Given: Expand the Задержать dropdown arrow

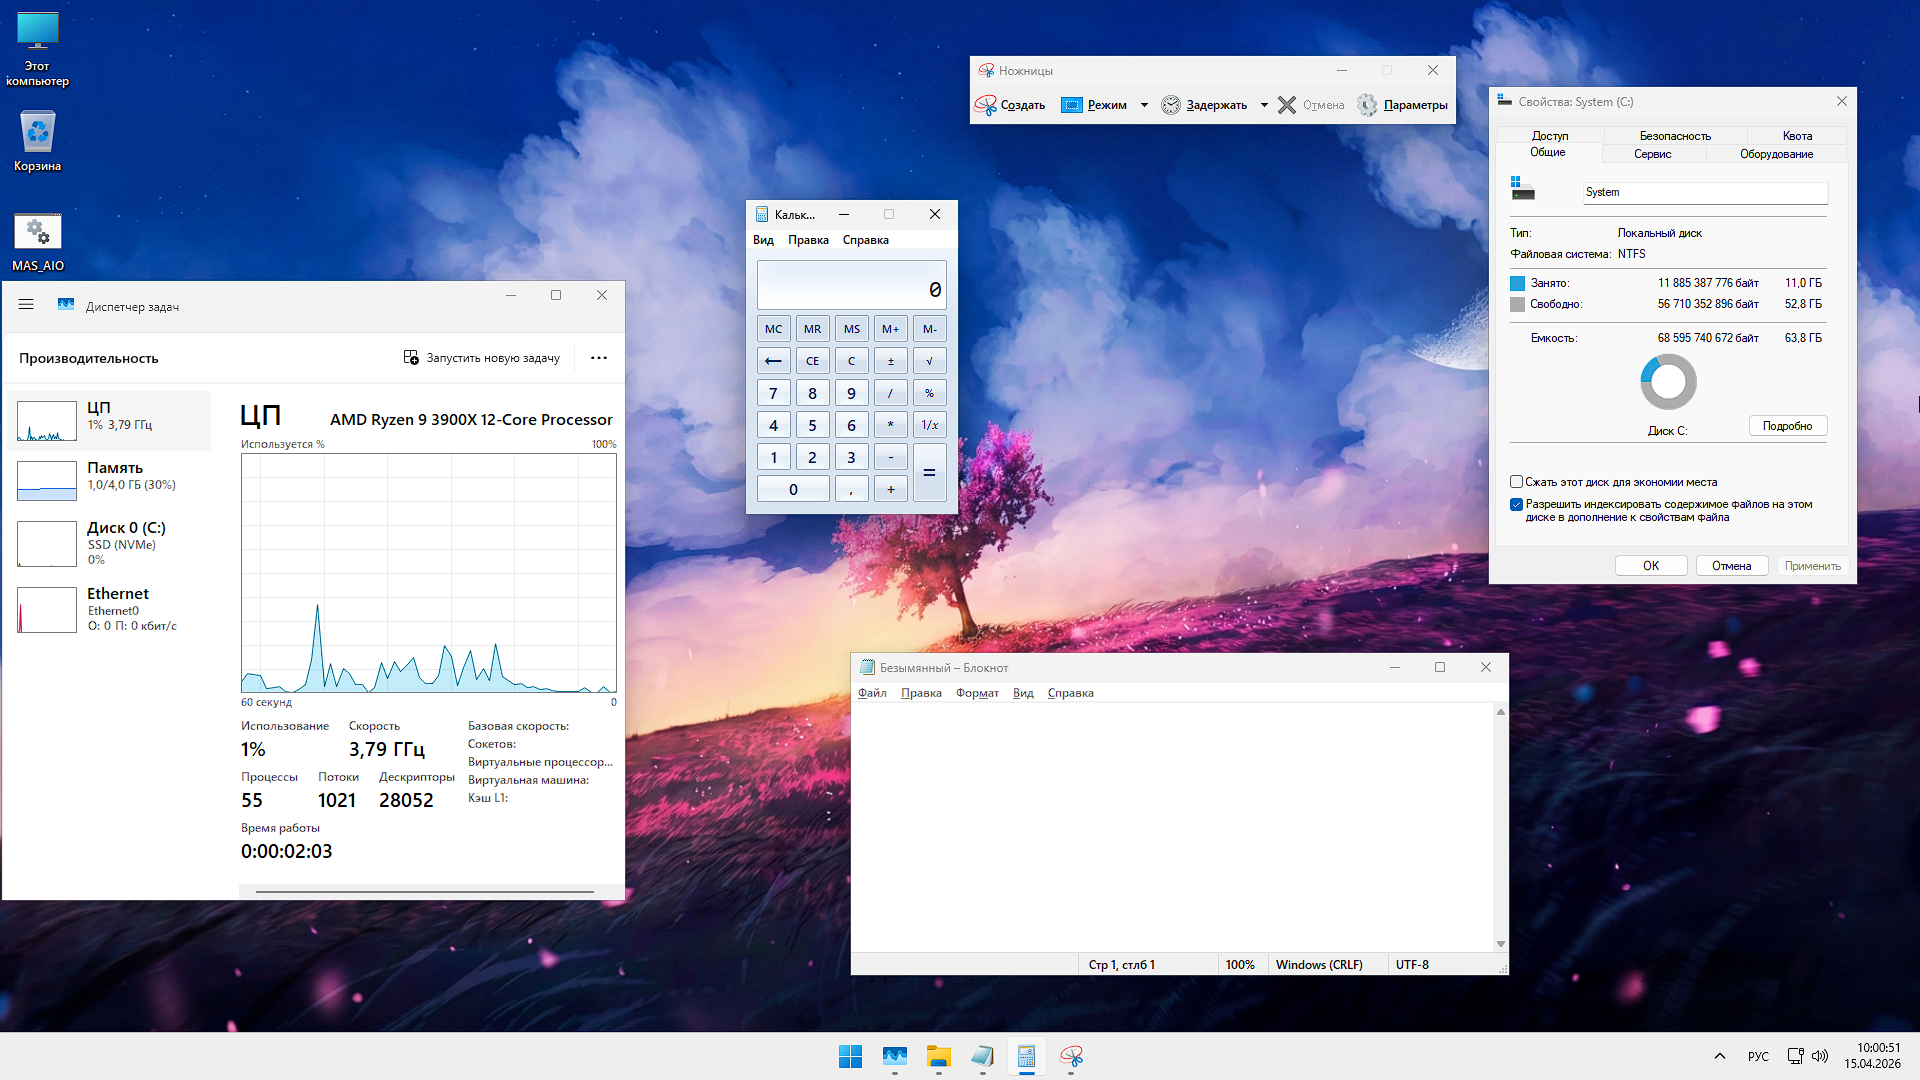Looking at the screenshot, I should [1264, 104].
